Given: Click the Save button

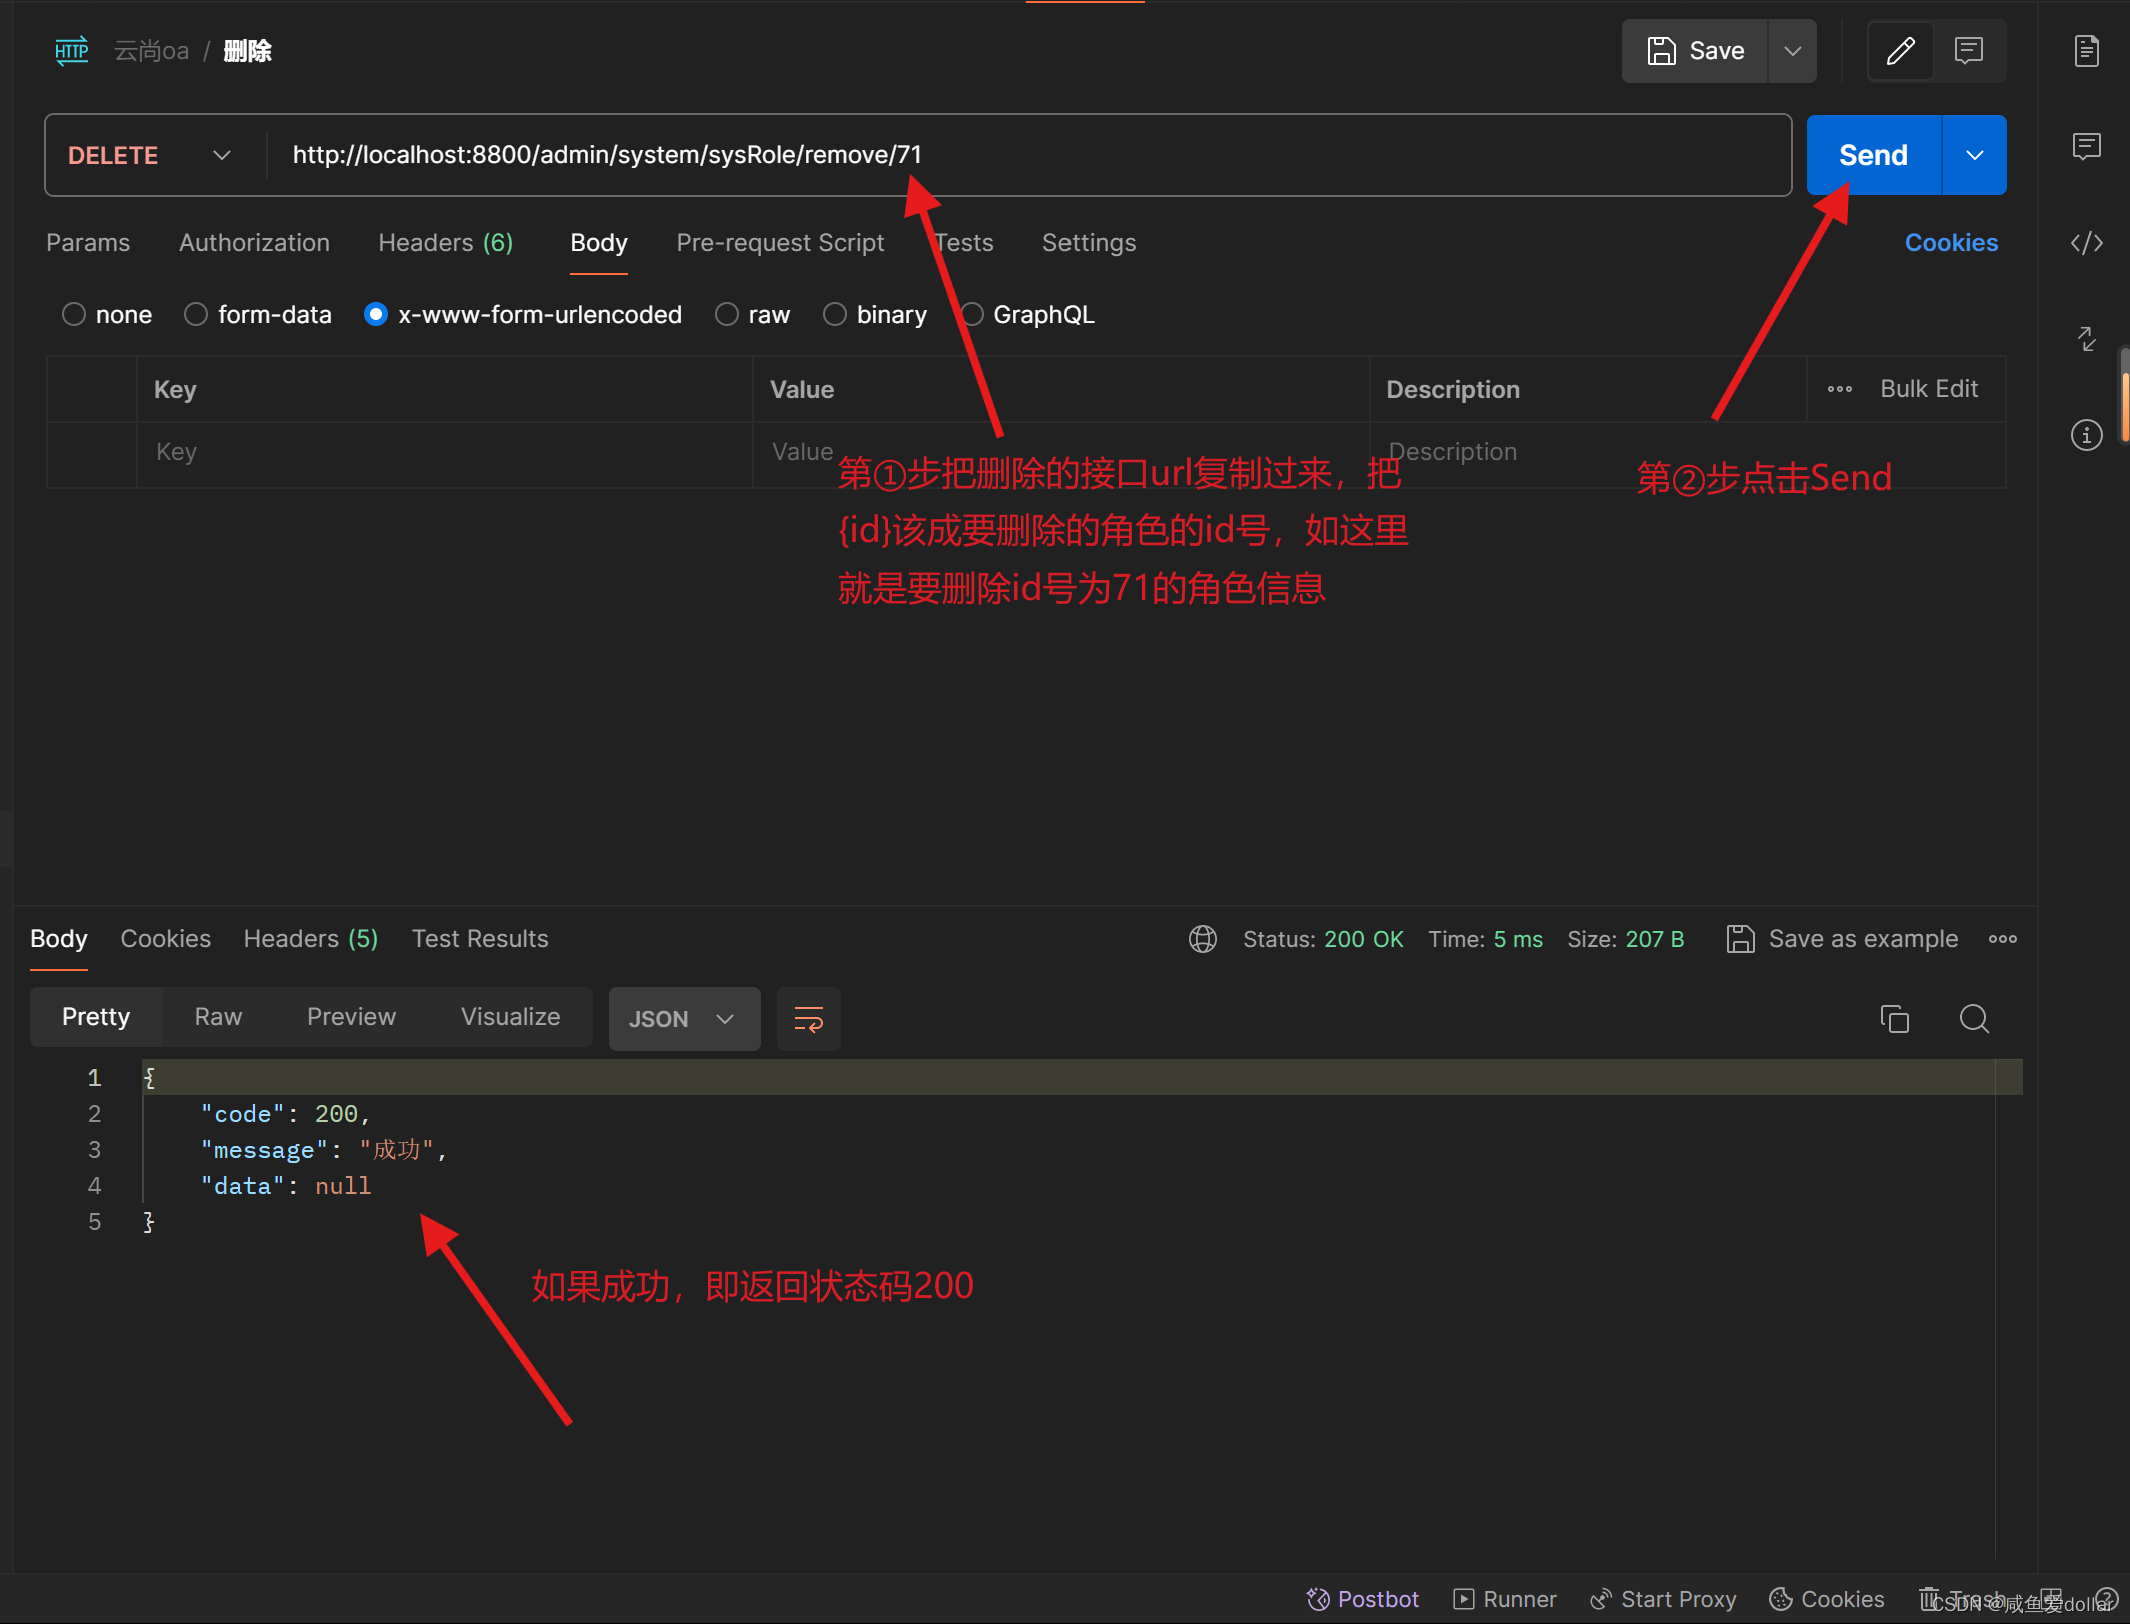Looking at the screenshot, I should [x=1695, y=51].
